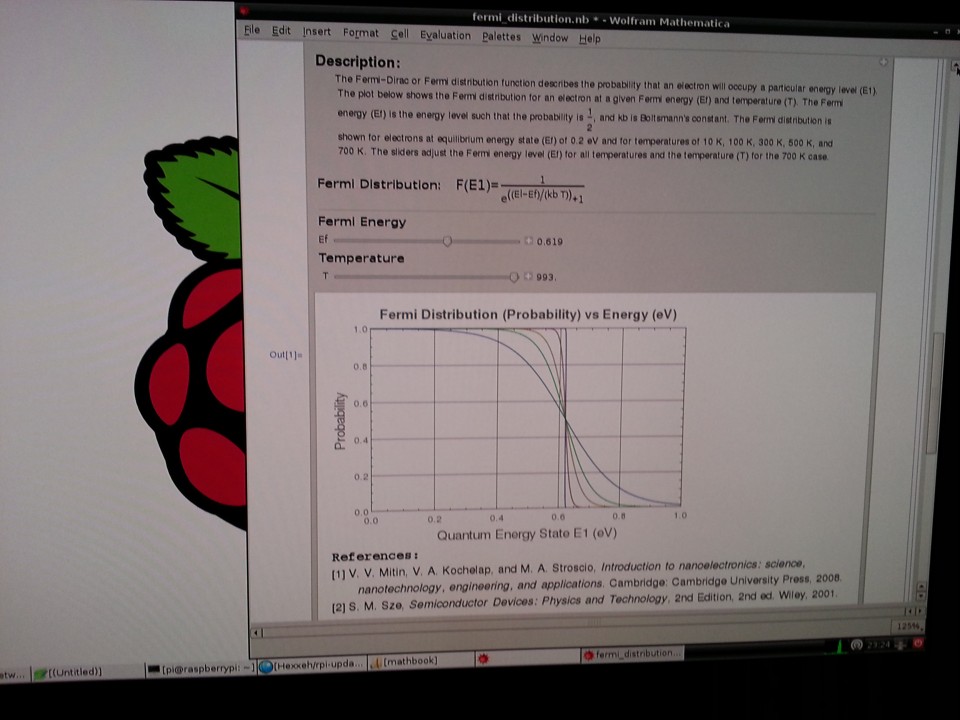Click the plot title Fermi Distribution (Probability) vs Energy

(528, 315)
